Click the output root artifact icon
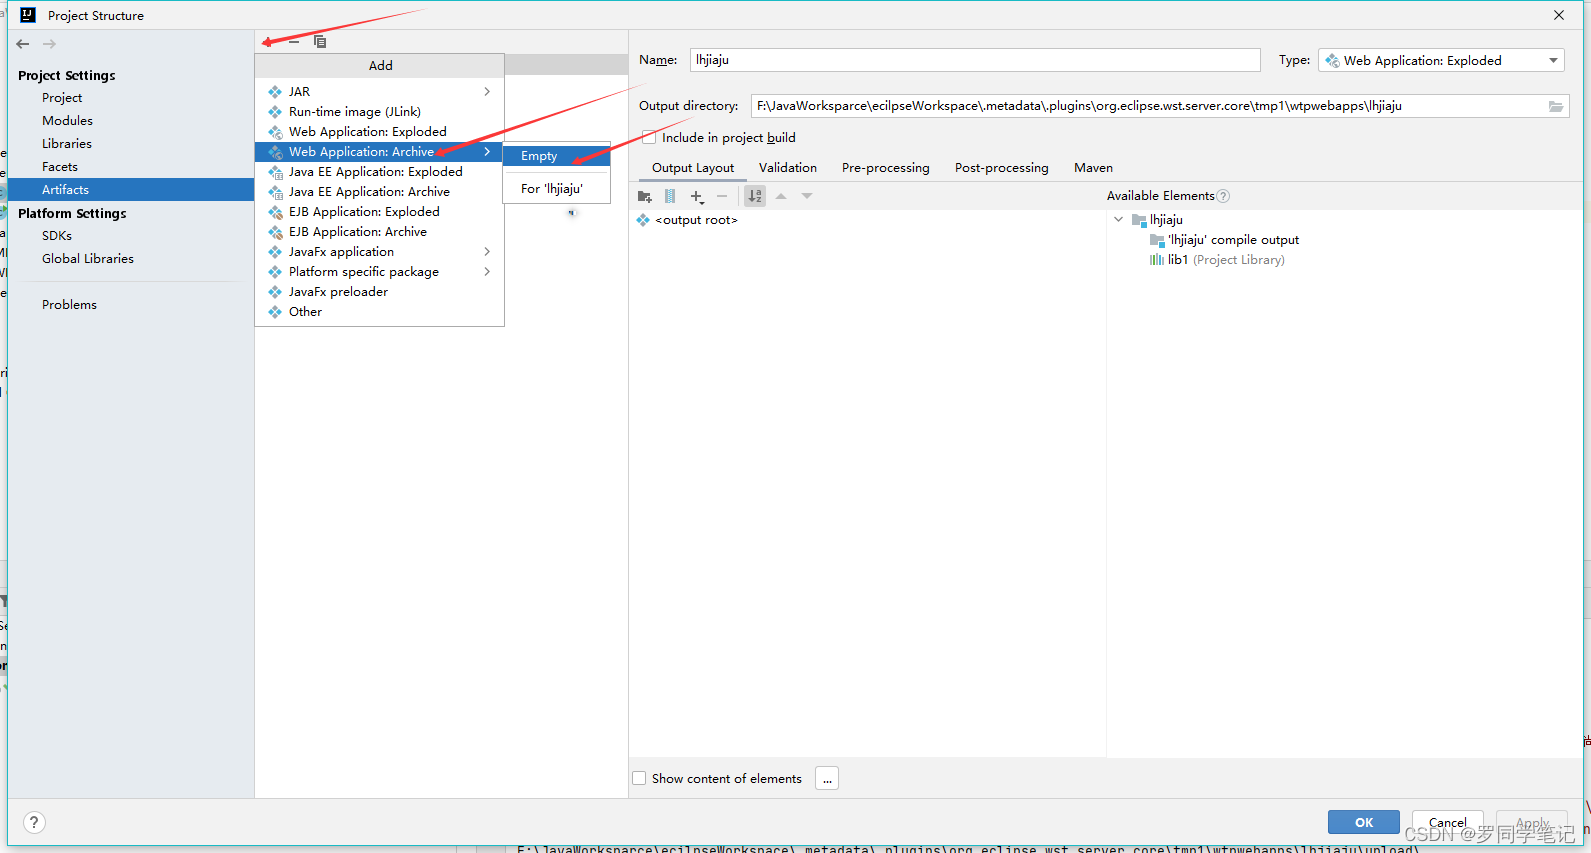This screenshot has width=1591, height=853. coord(643,220)
